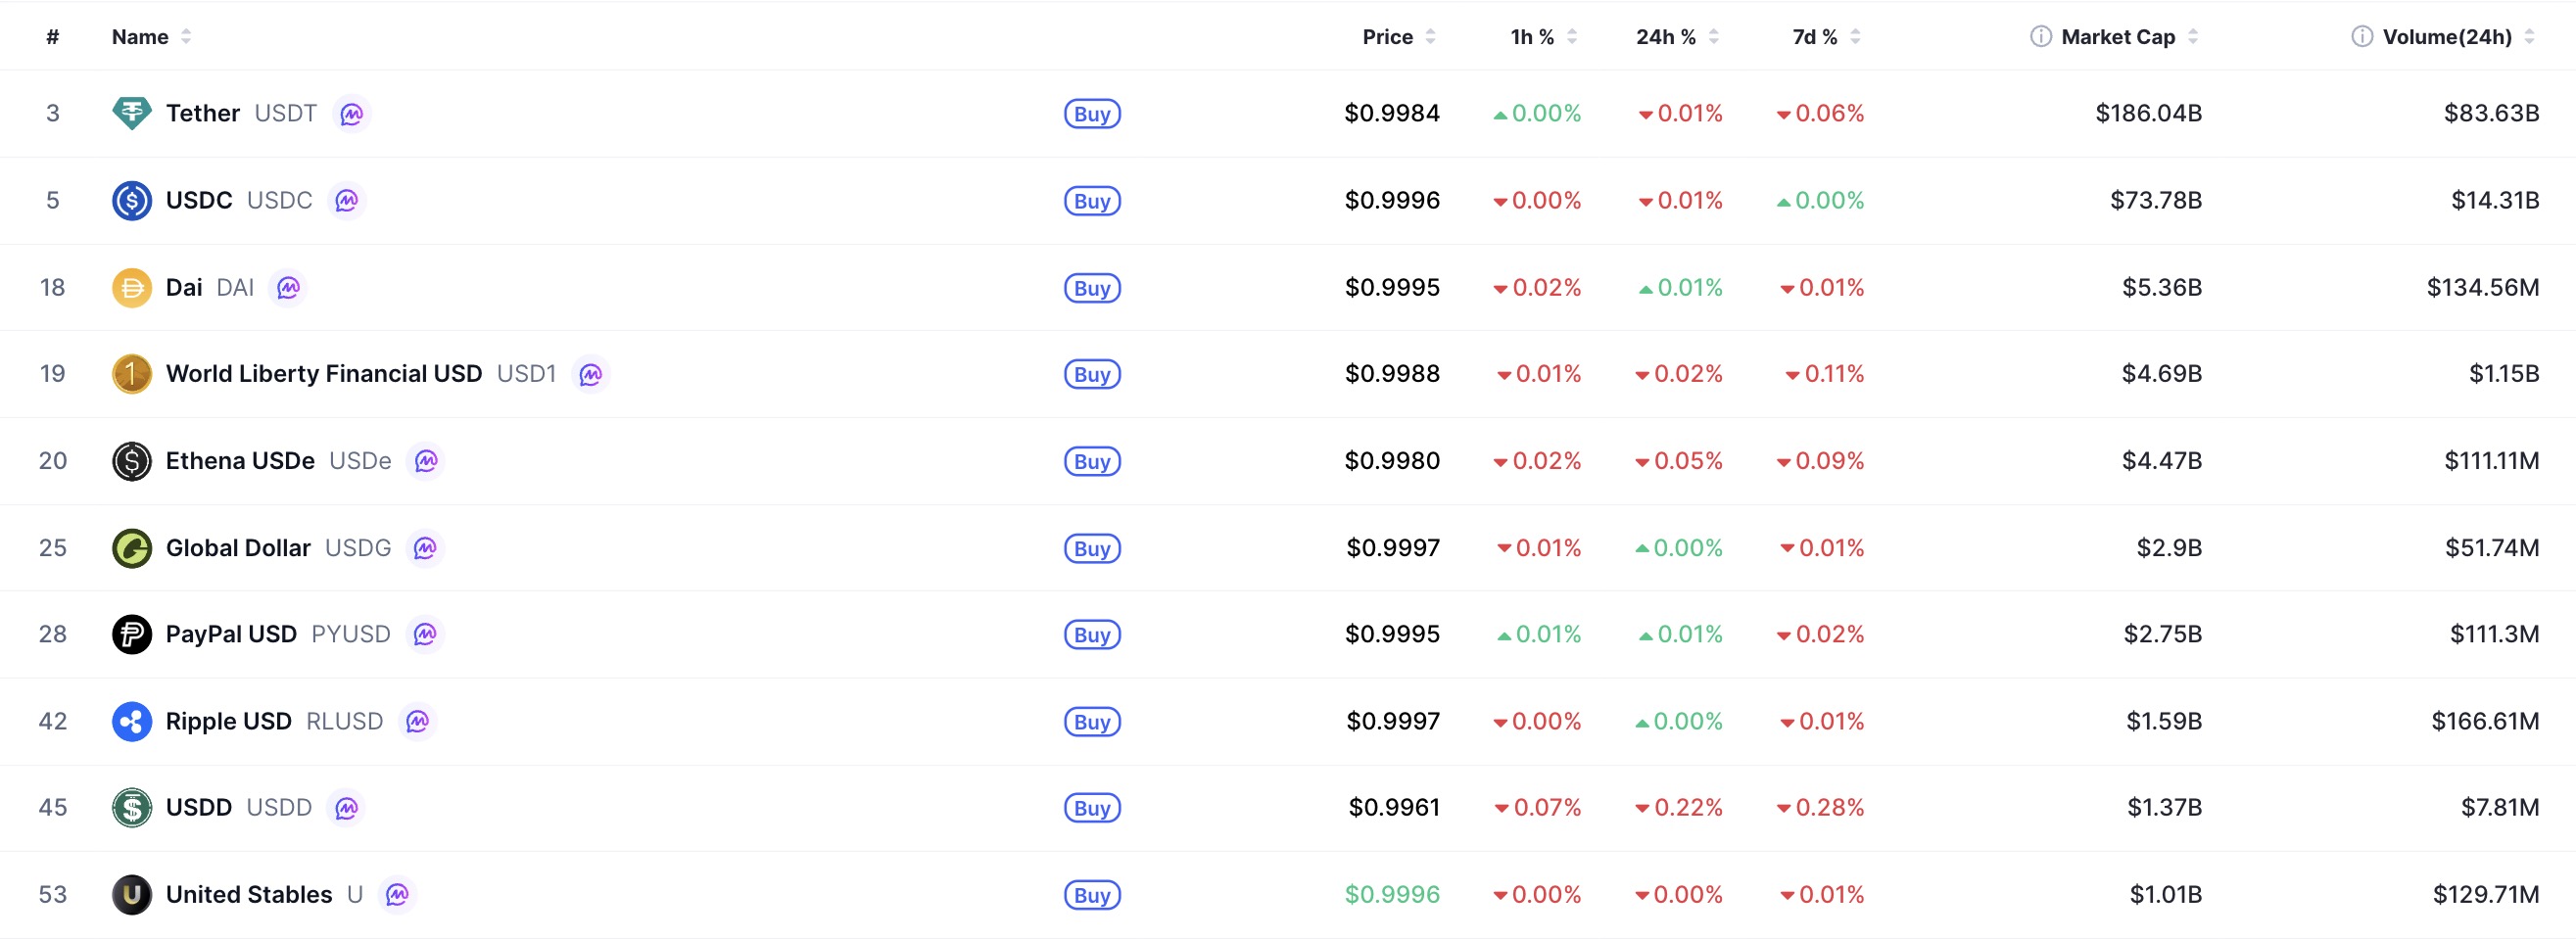Sort the table by Name column

coord(151,37)
